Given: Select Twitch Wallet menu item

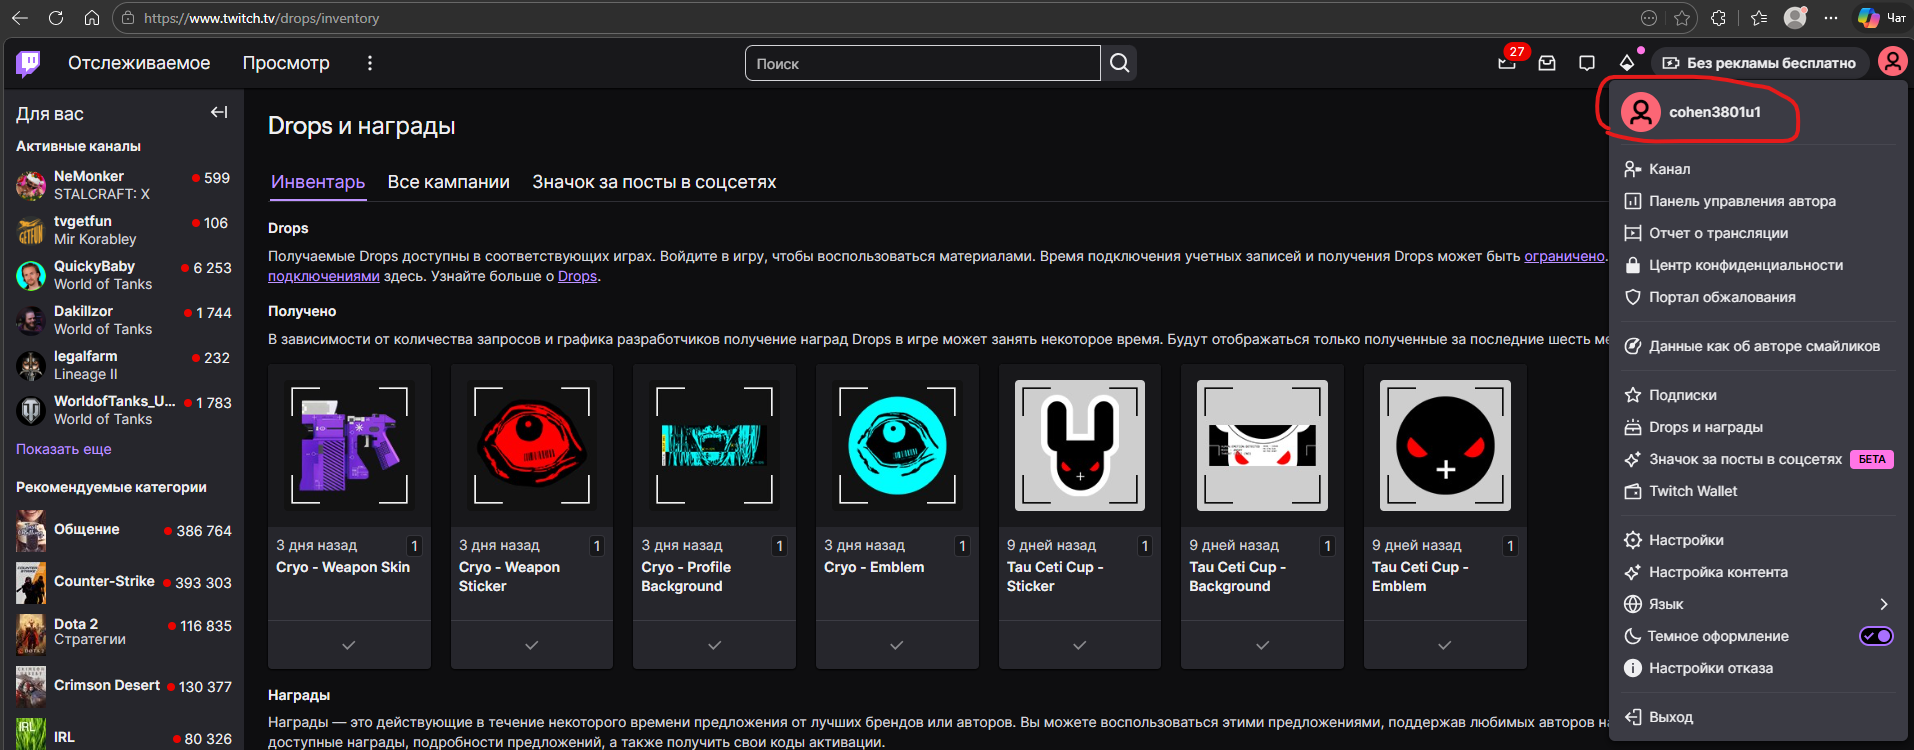Looking at the screenshot, I should [x=1693, y=491].
